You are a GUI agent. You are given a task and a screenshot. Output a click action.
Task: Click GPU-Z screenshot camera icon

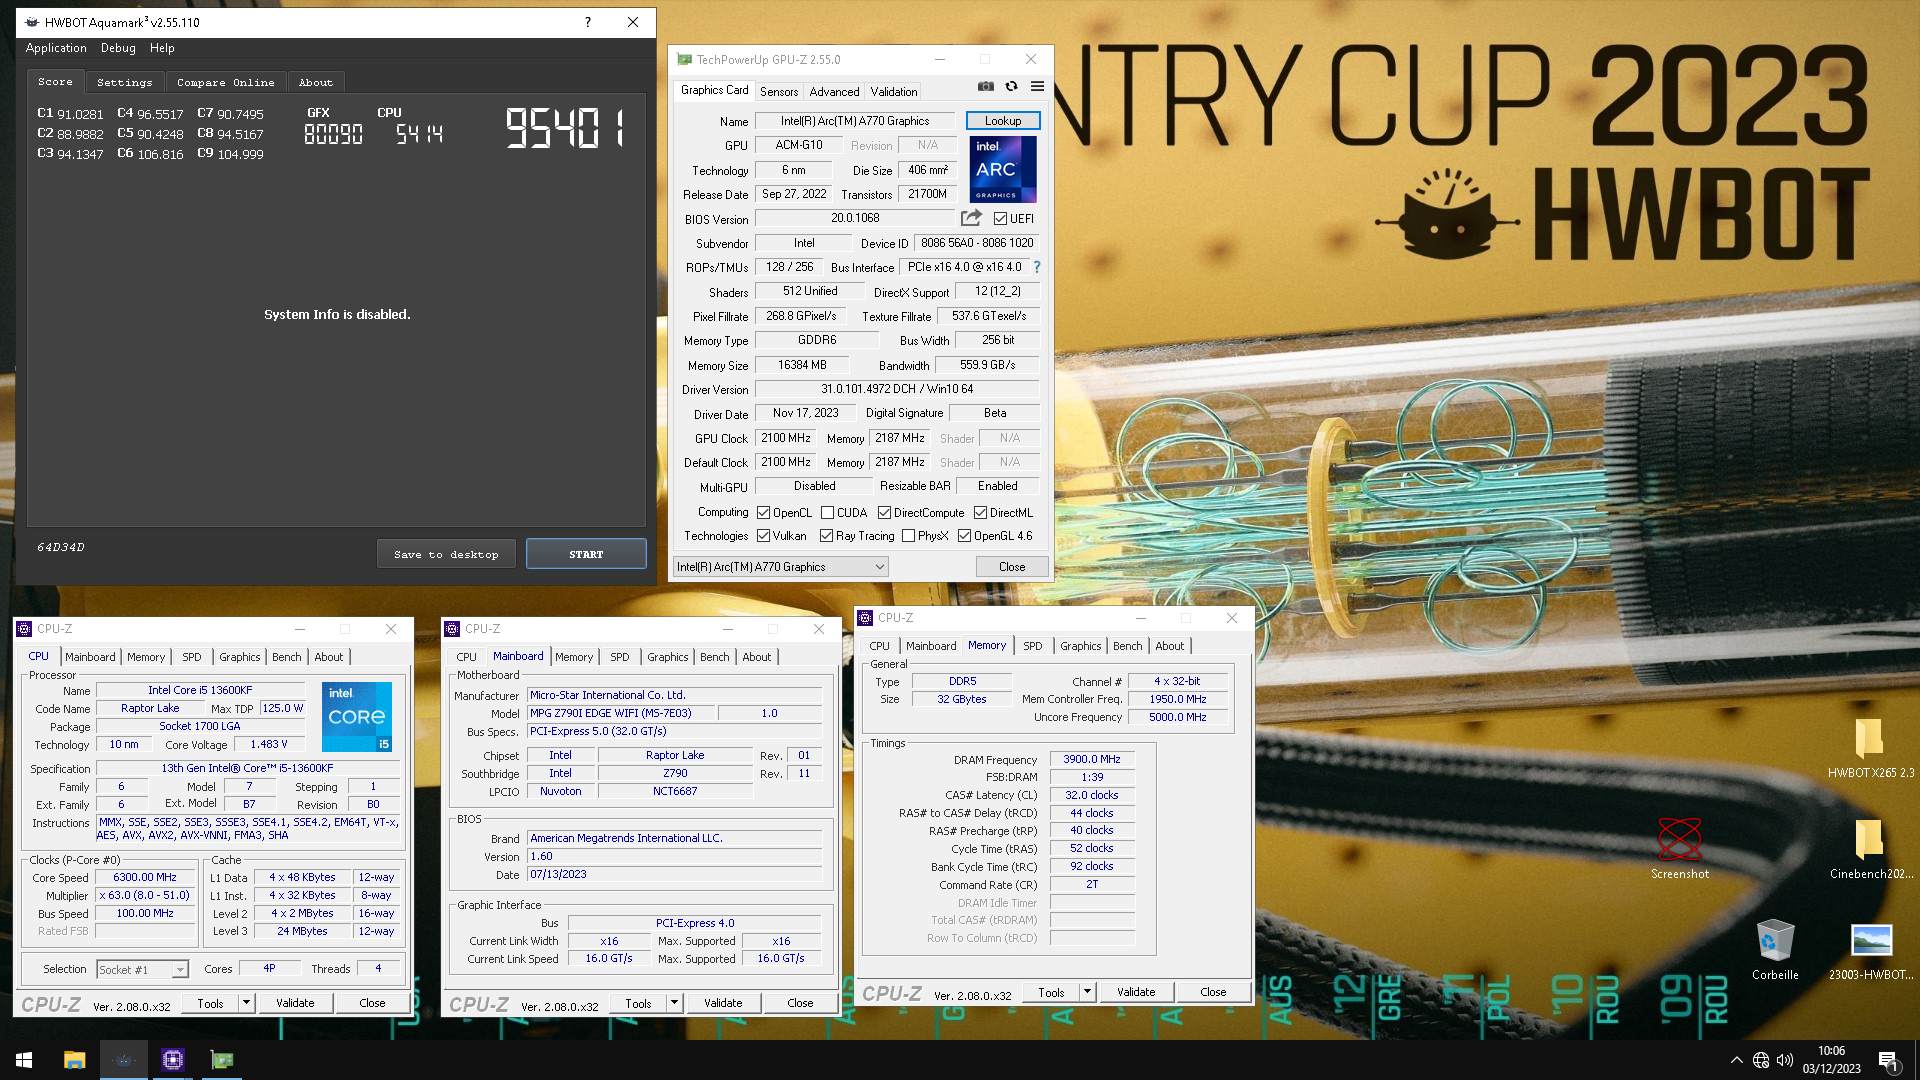click(x=985, y=87)
